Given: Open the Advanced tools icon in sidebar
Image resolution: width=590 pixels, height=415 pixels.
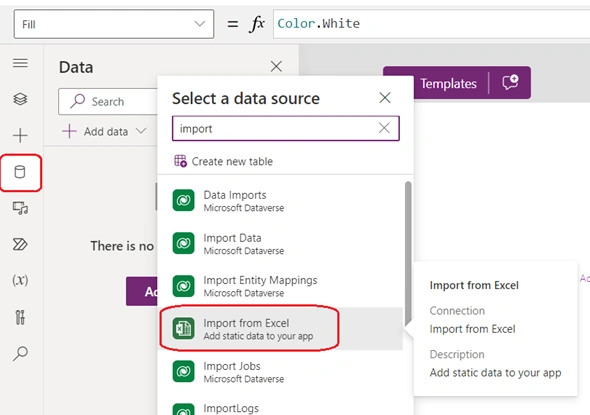Looking at the screenshot, I should (x=20, y=317).
